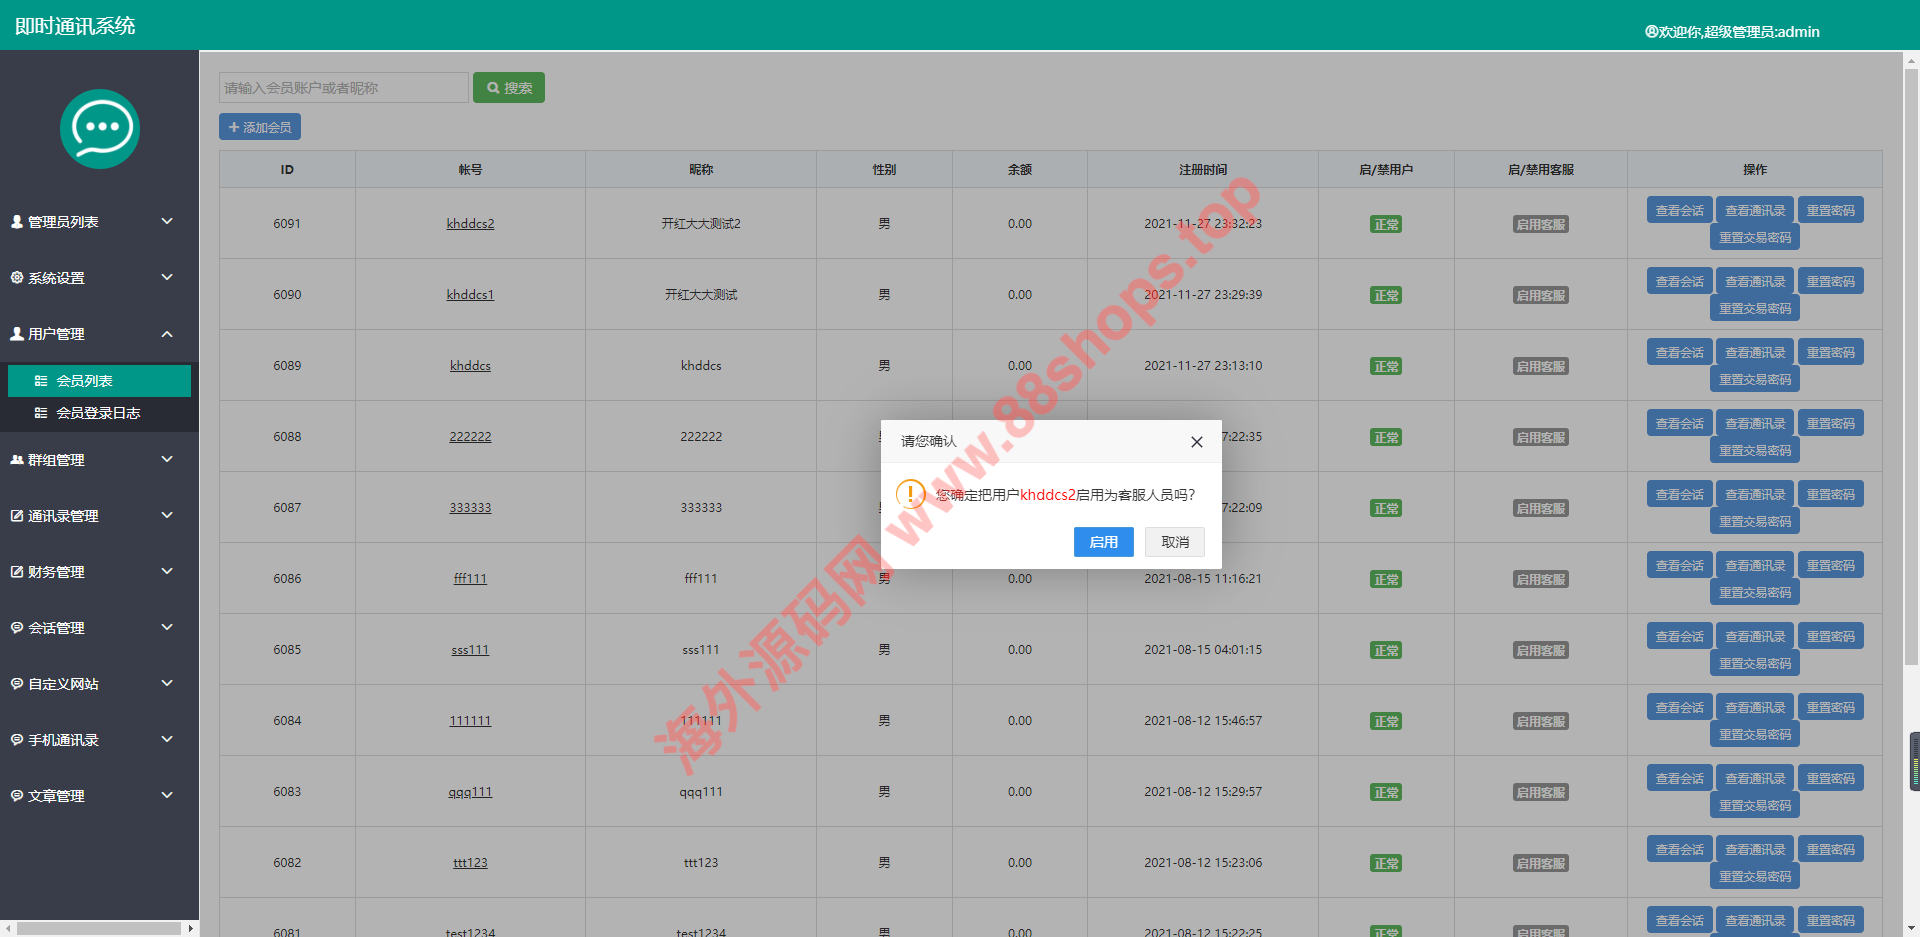Focus the member account search field
The height and width of the screenshot is (937, 1920).
tap(343, 88)
